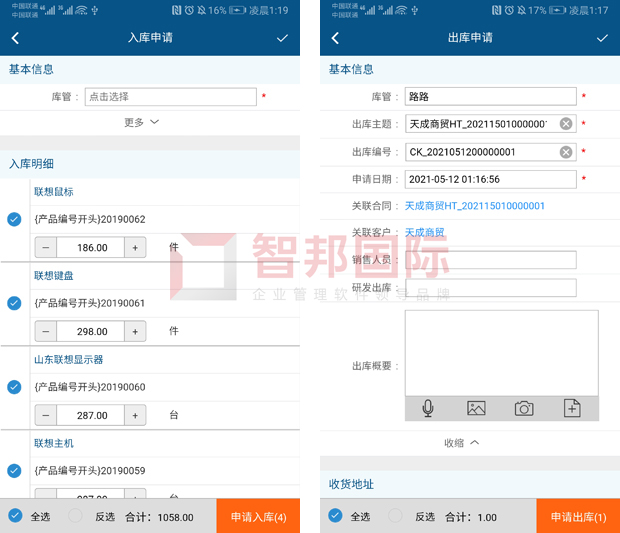The image size is (620, 533).
Task: Clear the 出库编号 field with X icon
Action: pos(566,152)
